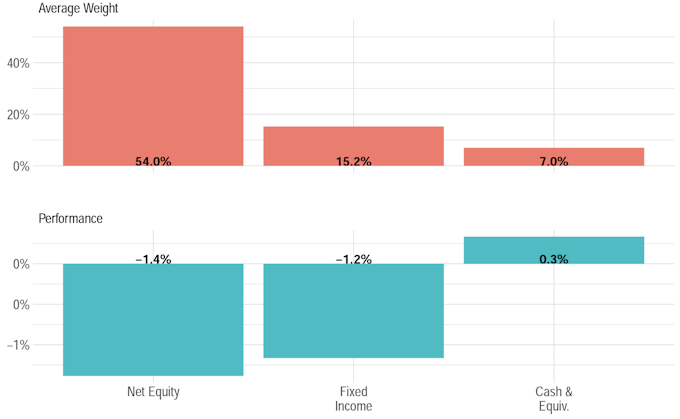Viewport: 680px width, 419px height.
Task: Click the Net Equity x-axis label
Action: click(x=153, y=392)
